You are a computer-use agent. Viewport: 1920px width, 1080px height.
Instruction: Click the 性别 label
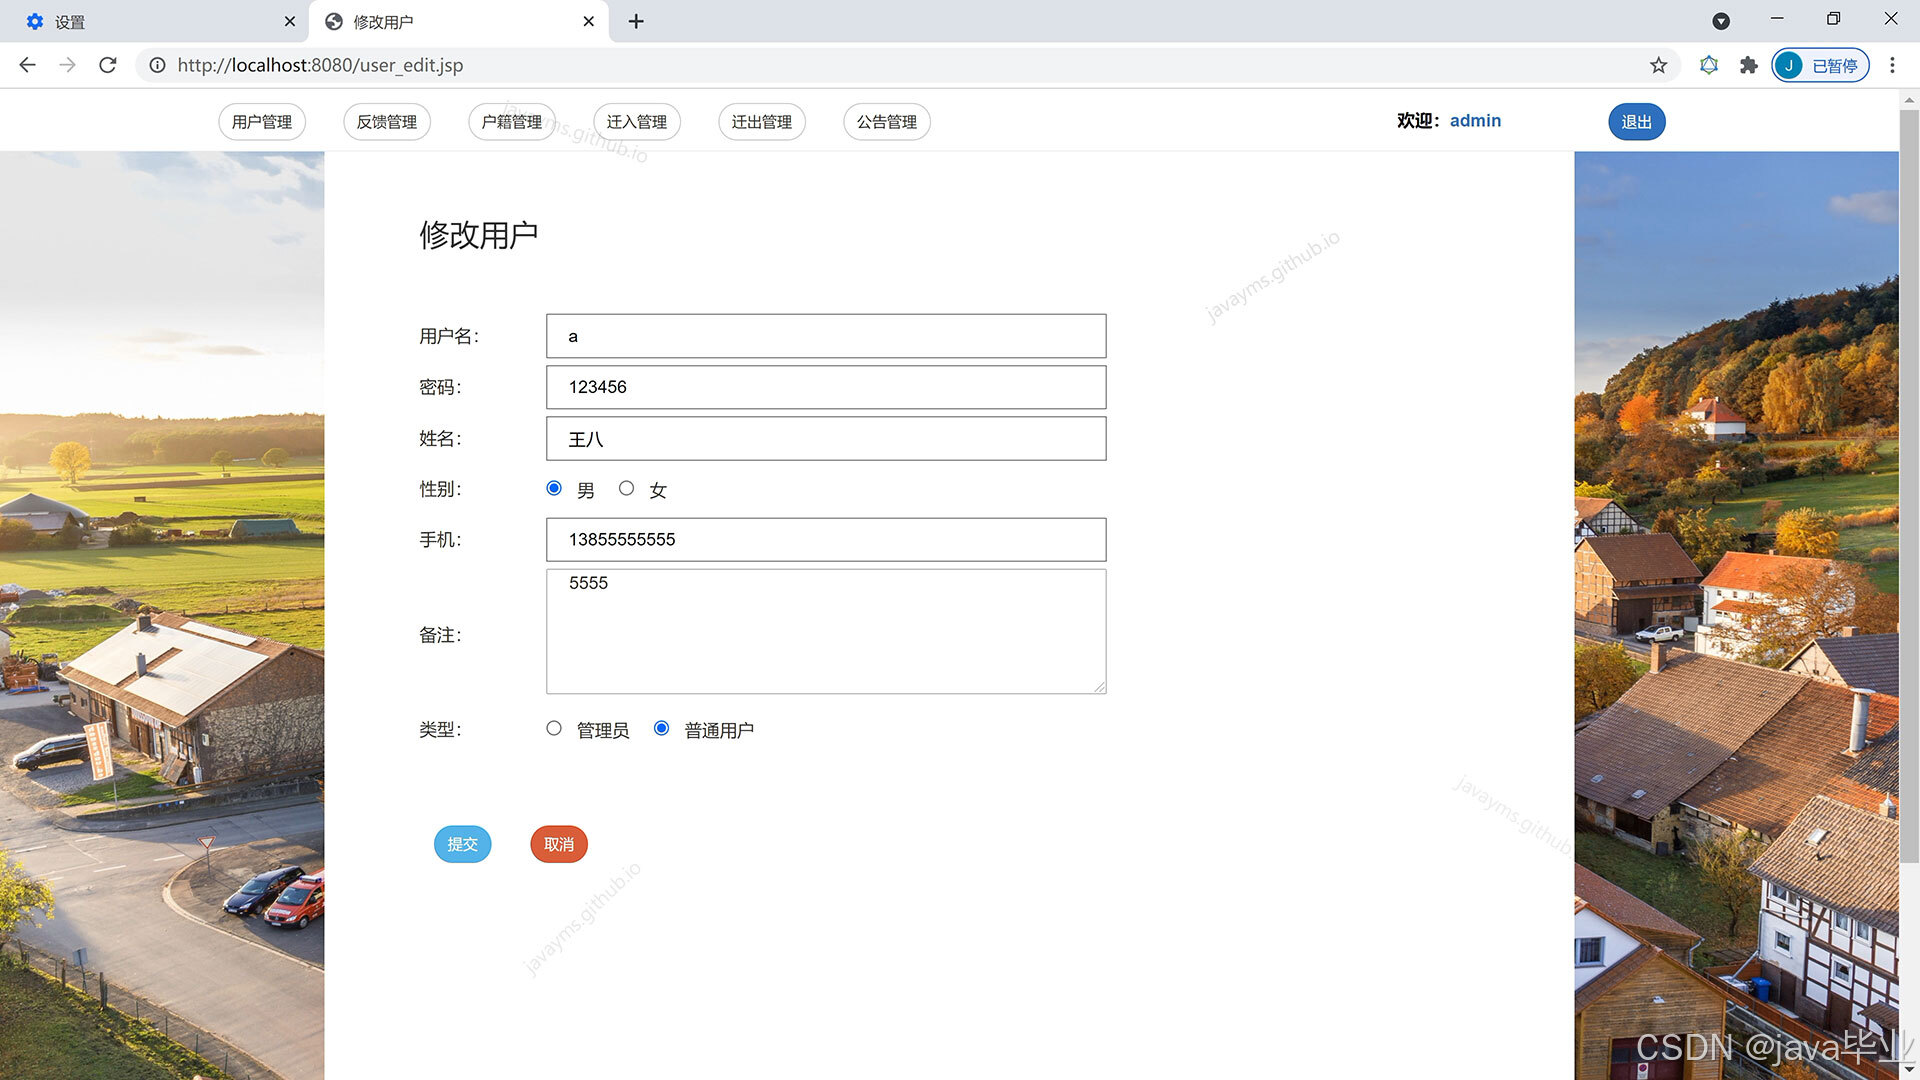point(440,489)
